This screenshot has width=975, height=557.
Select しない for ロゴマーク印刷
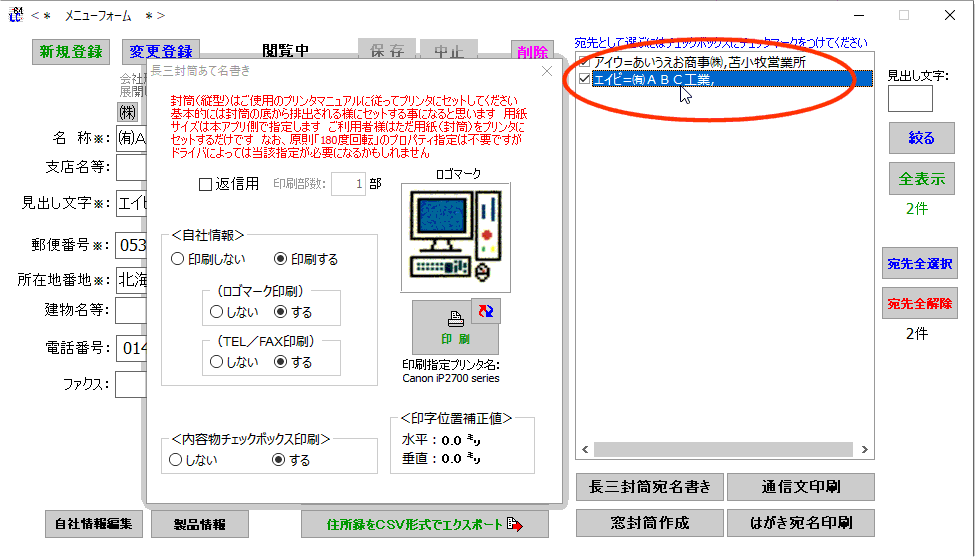[217, 312]
